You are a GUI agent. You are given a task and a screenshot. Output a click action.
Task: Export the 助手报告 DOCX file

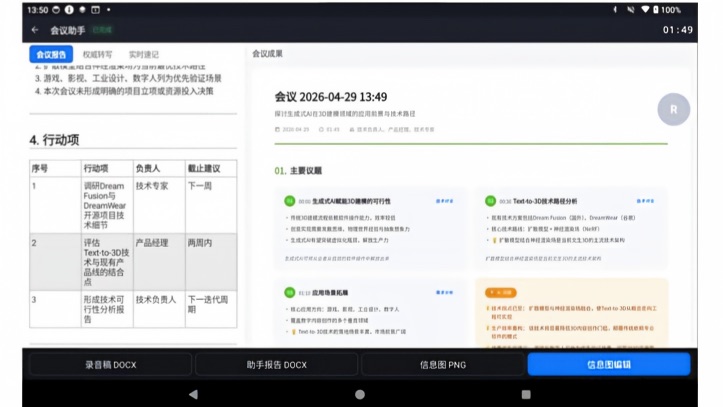276,365
